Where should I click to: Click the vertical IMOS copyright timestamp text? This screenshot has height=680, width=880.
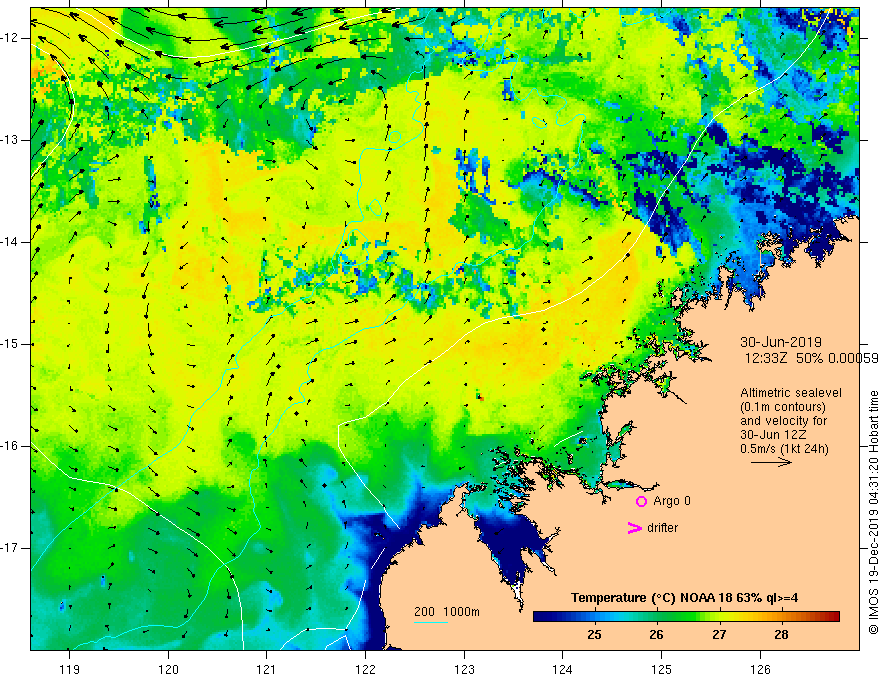[x=873, y=512]
